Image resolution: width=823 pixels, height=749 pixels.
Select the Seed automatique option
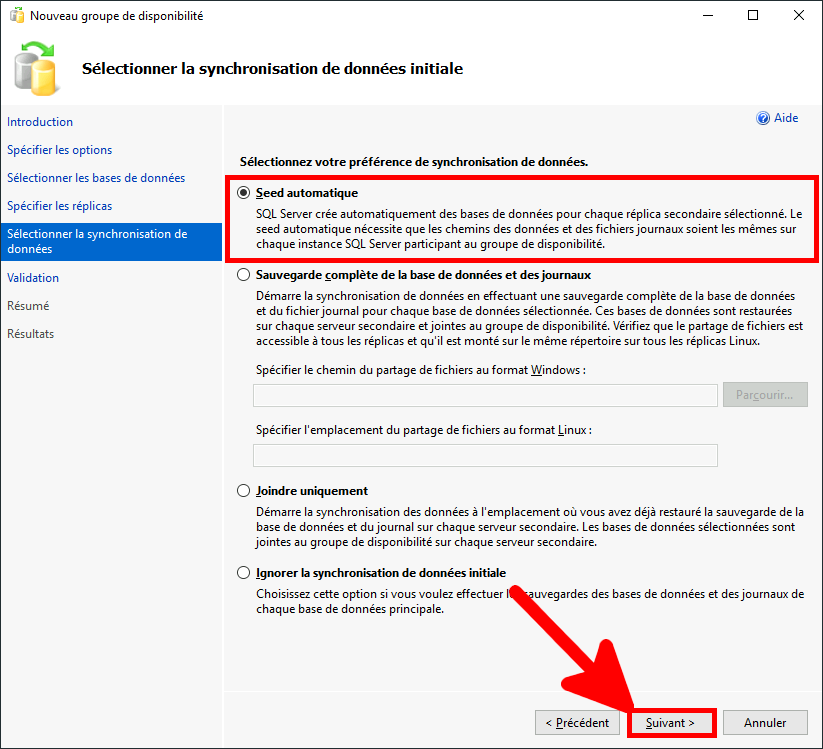[x=241, y=192]
